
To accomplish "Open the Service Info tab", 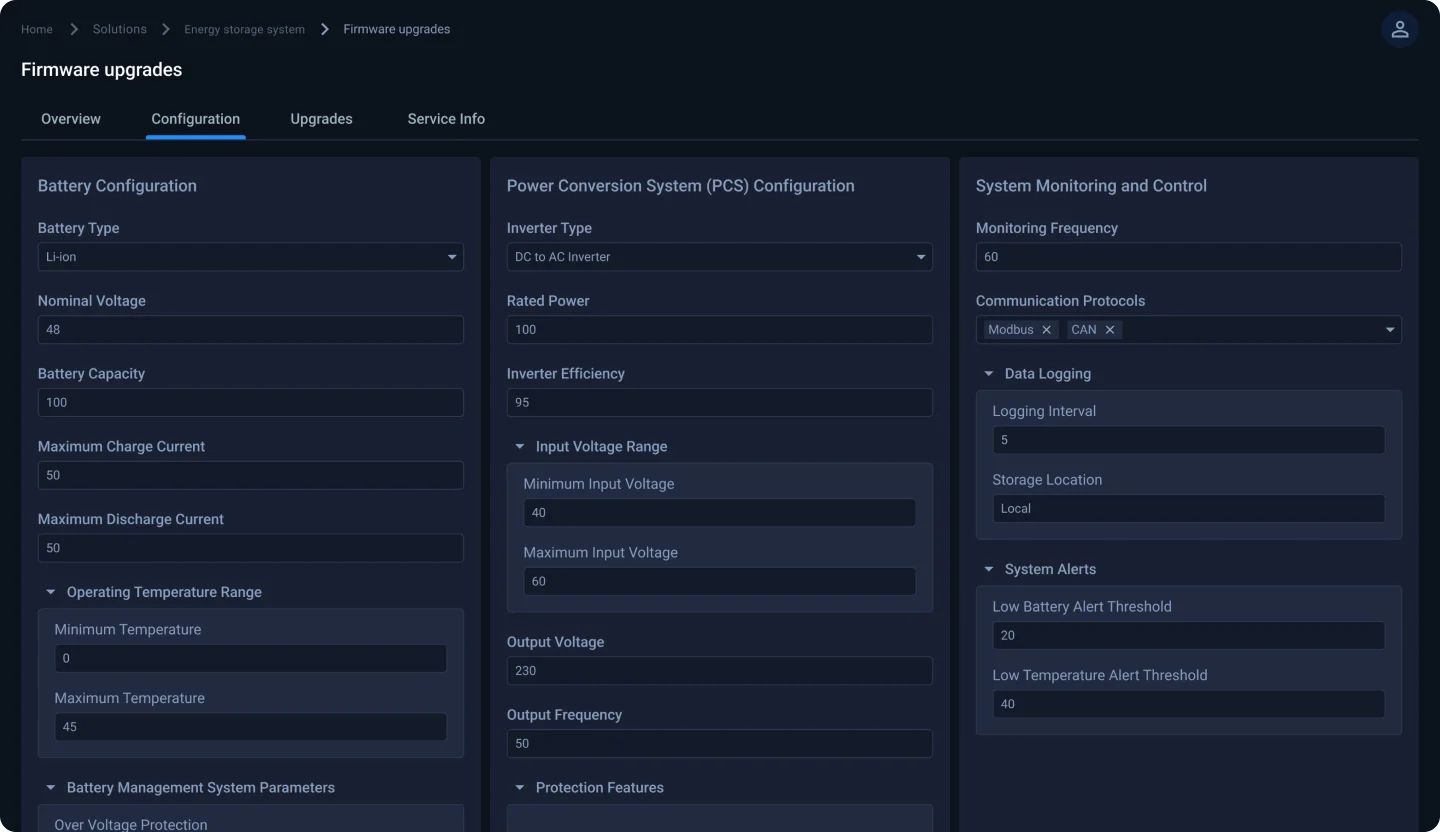I will pyautogui.click(x=446, y=119).
